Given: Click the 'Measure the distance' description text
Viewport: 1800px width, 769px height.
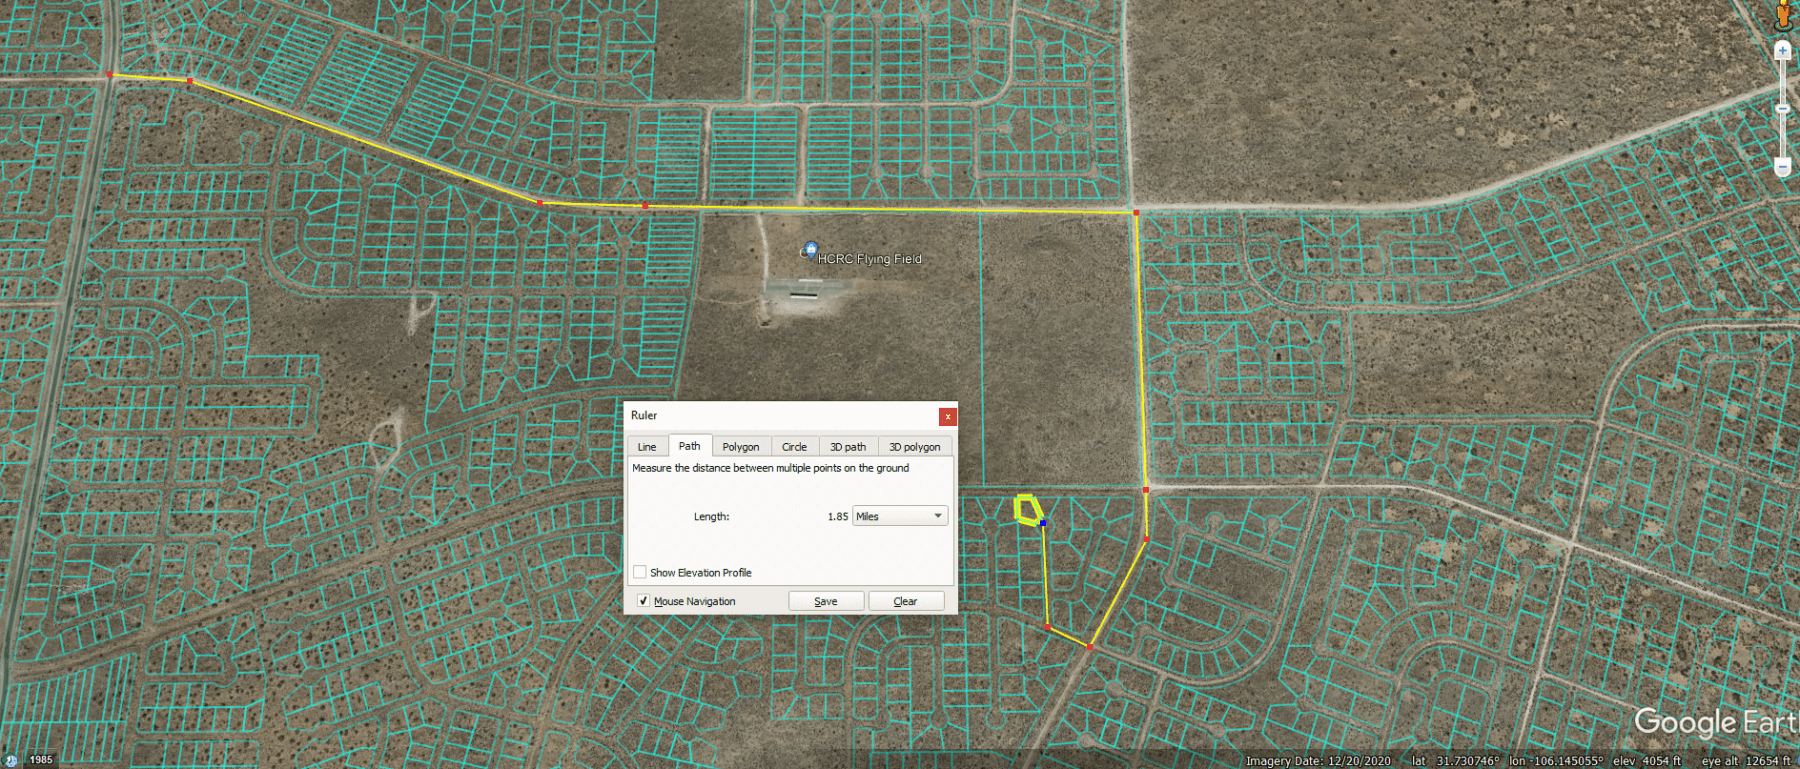Looking at the screenshot, I should pos(770,468).
